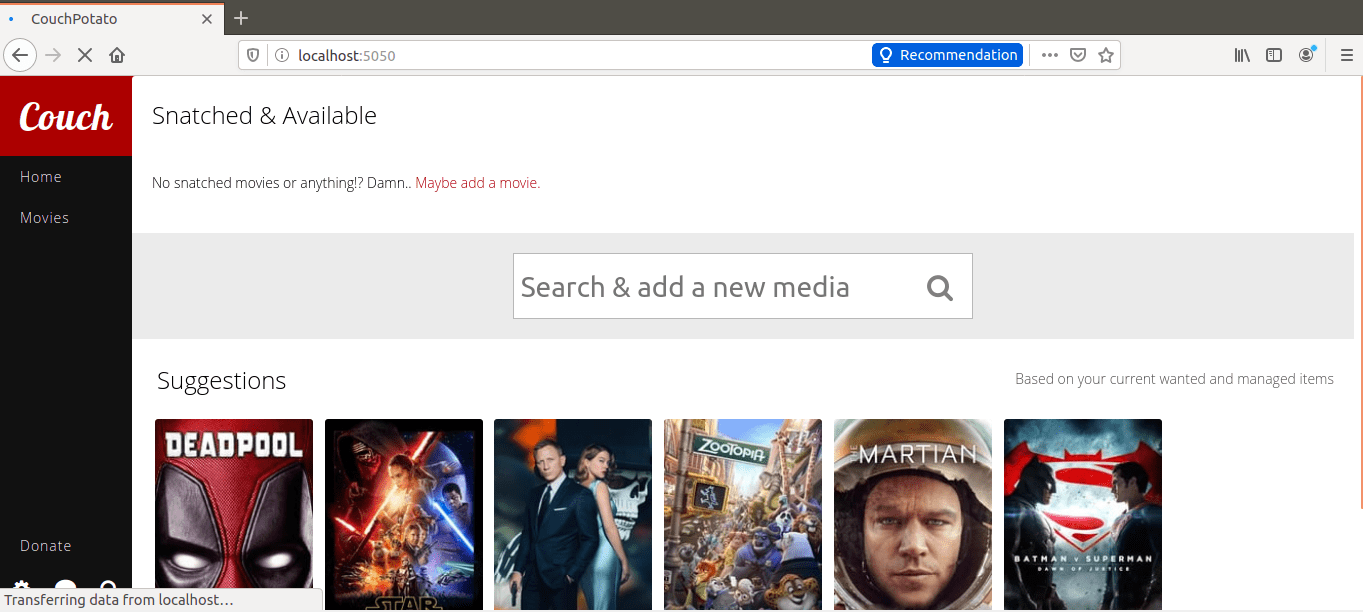Close the CouchPotato tab
The width and height of the screenshot is (1363, 612).
click(207, 19)
